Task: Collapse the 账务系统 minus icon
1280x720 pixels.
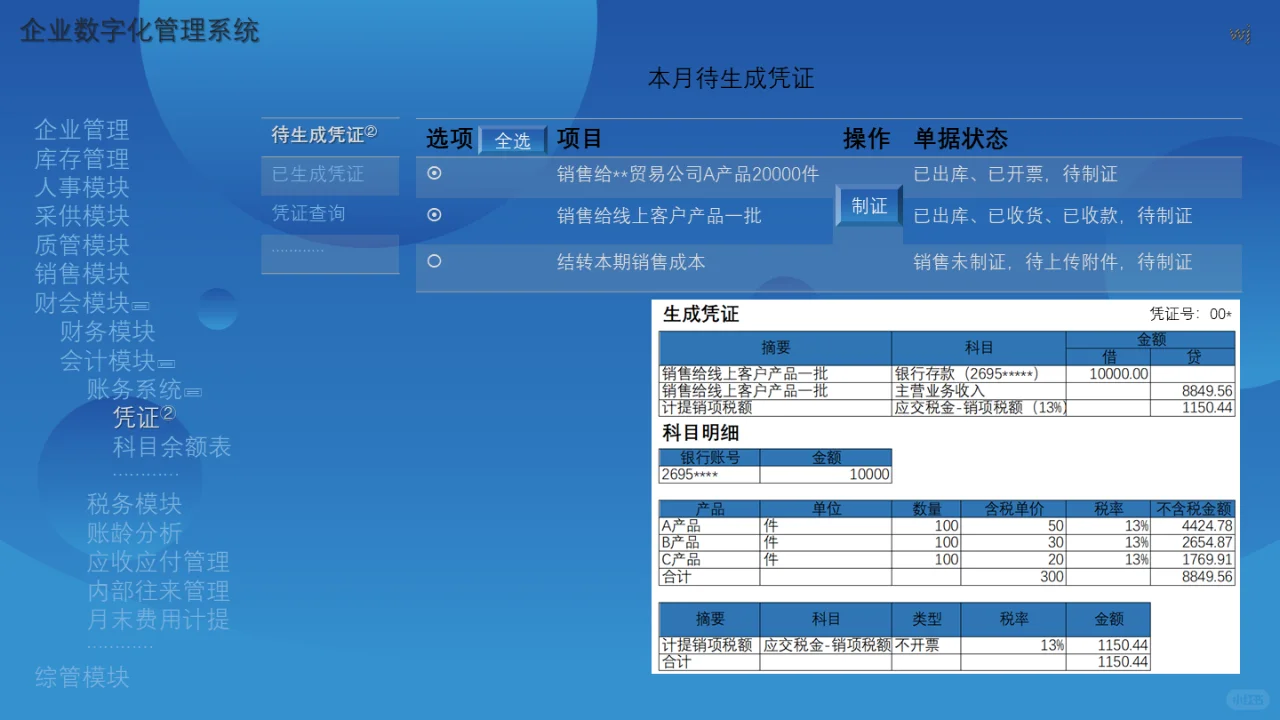Action: click(x=193, y=393)
